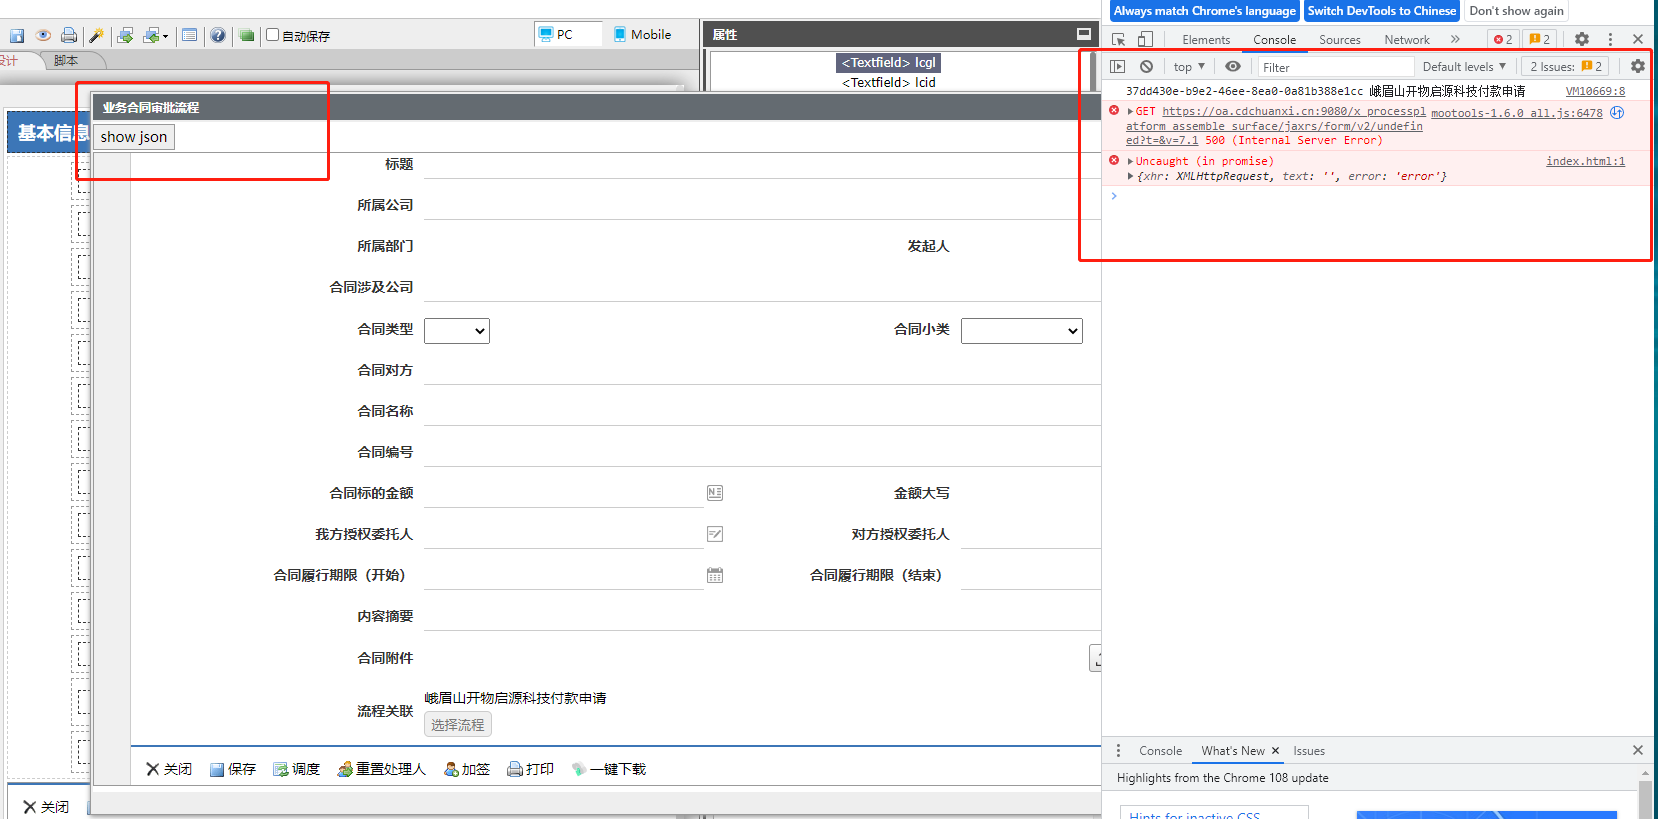Click the live expression eye icon

pos(1233,67)
